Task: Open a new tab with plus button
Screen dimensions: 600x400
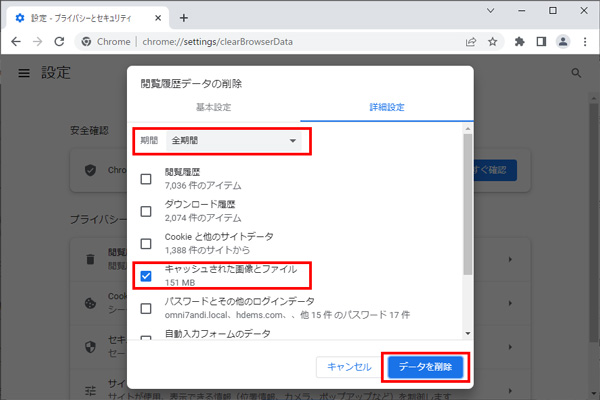Action: (184, 18)
